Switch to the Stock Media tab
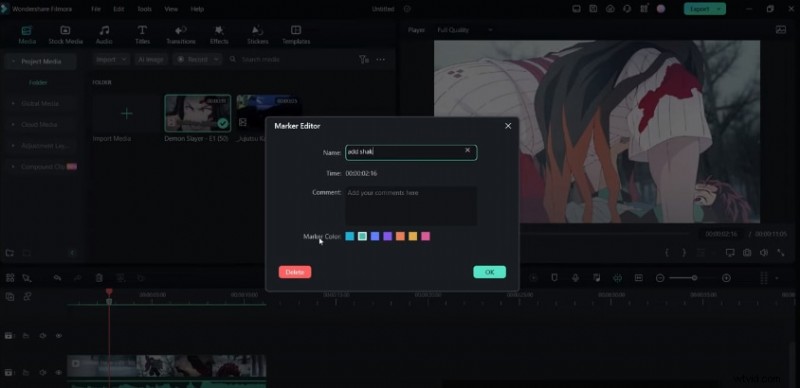 65,35
